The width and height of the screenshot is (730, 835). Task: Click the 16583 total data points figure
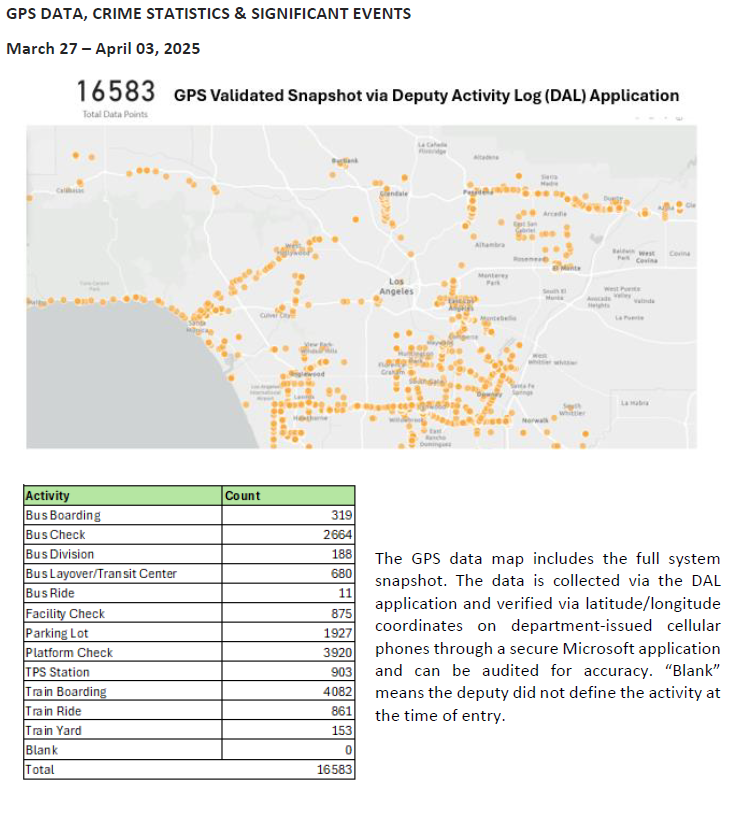click(x=115, y=93)
